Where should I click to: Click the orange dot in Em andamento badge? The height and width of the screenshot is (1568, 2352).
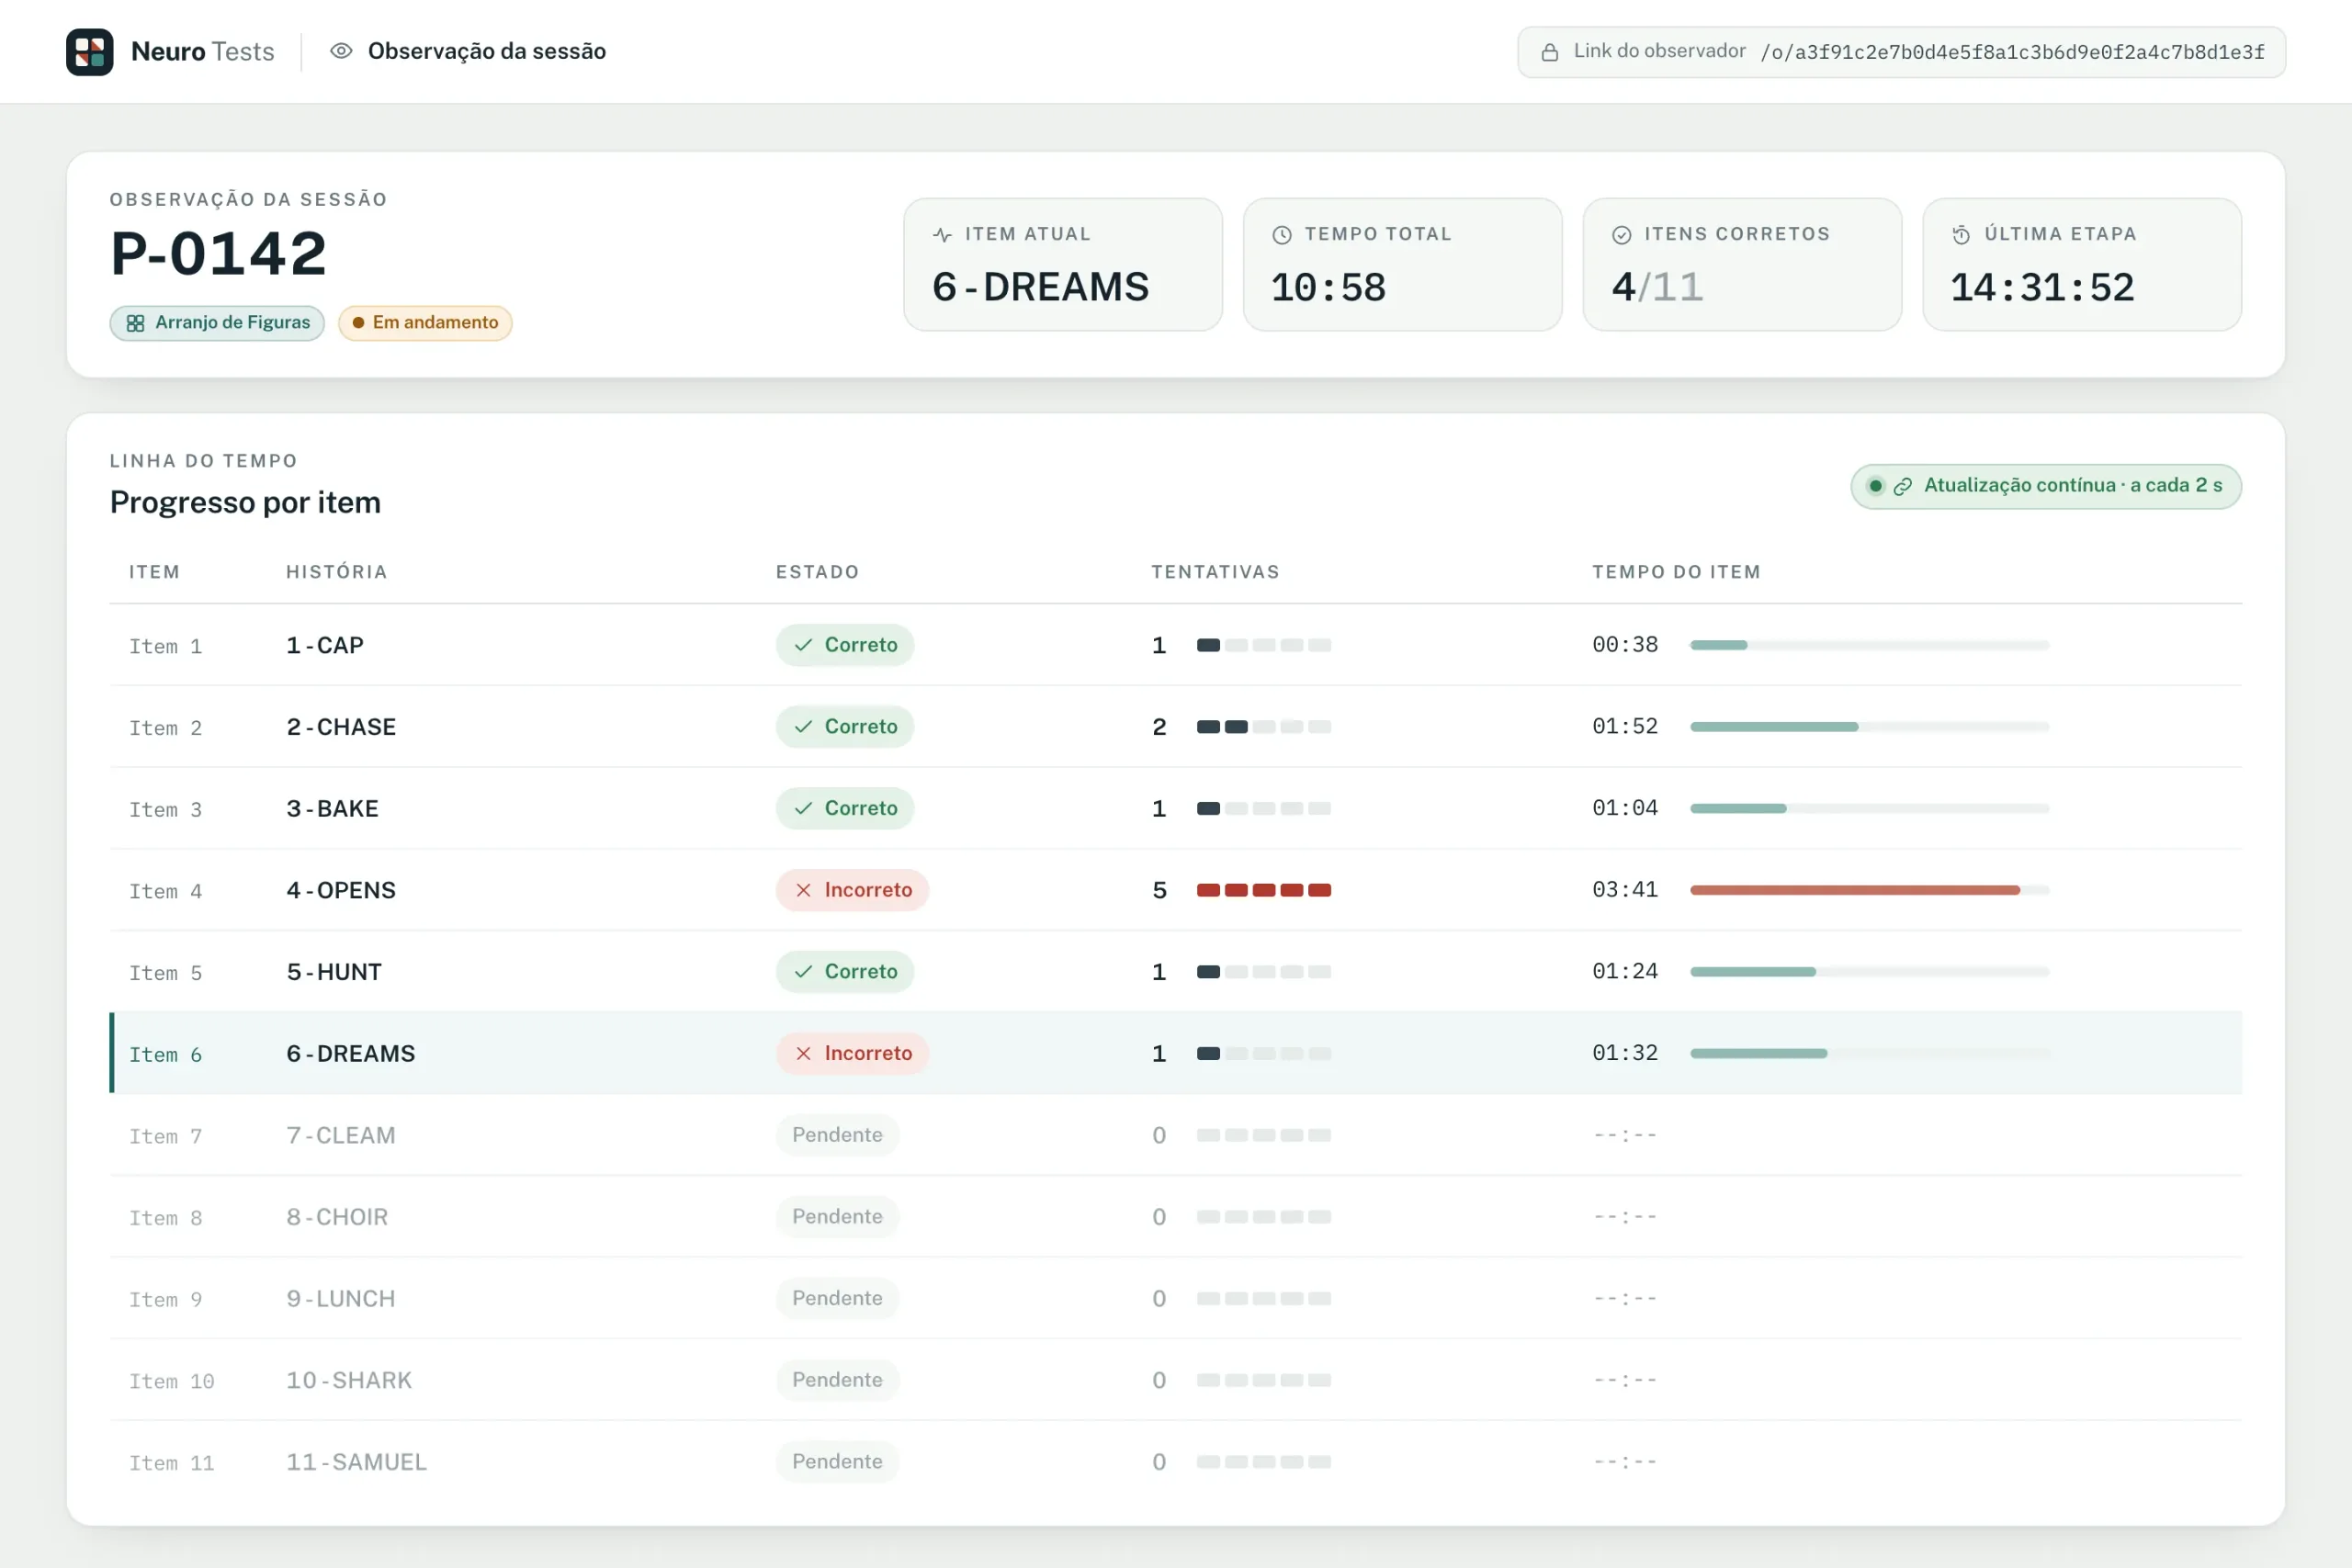tap(358, 323)
